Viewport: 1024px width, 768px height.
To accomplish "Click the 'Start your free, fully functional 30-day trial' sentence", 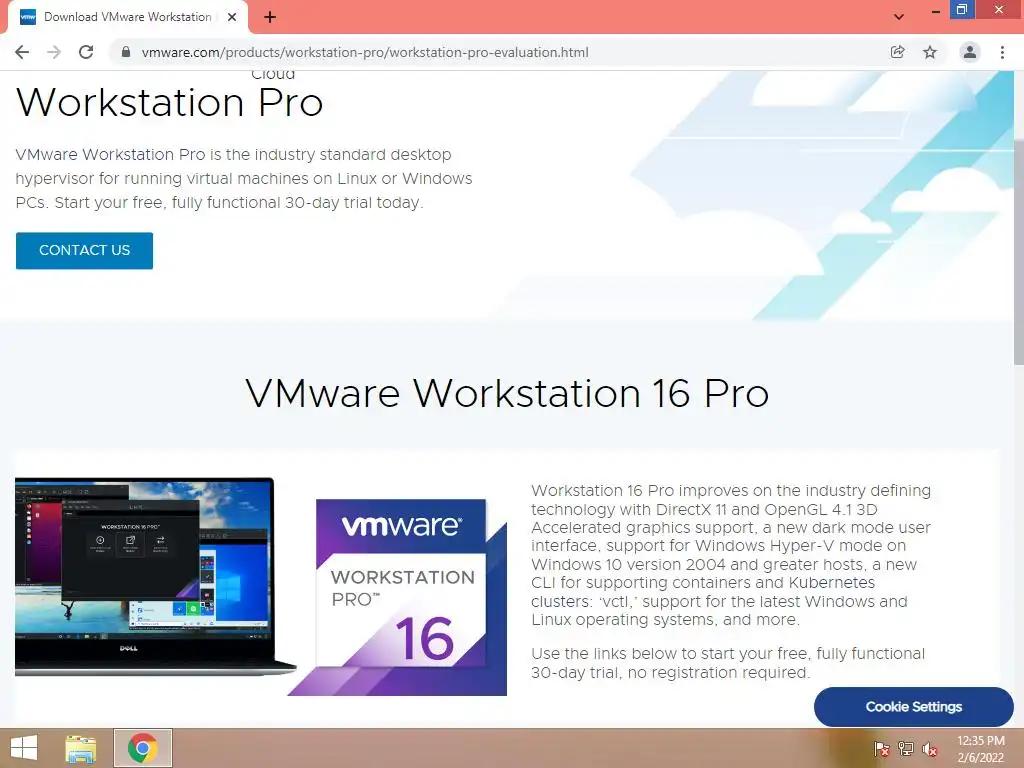I will [x=239, y=202].
